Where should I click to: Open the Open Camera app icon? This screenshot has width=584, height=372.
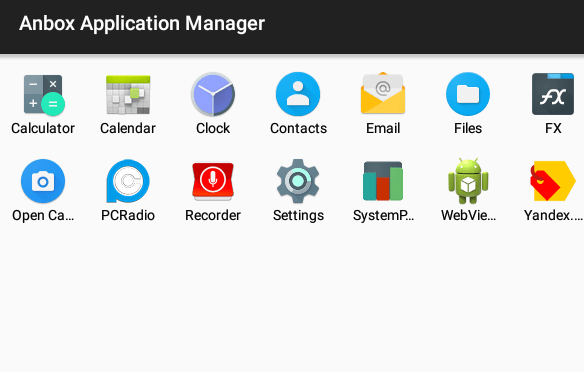[x=43, y=181]
